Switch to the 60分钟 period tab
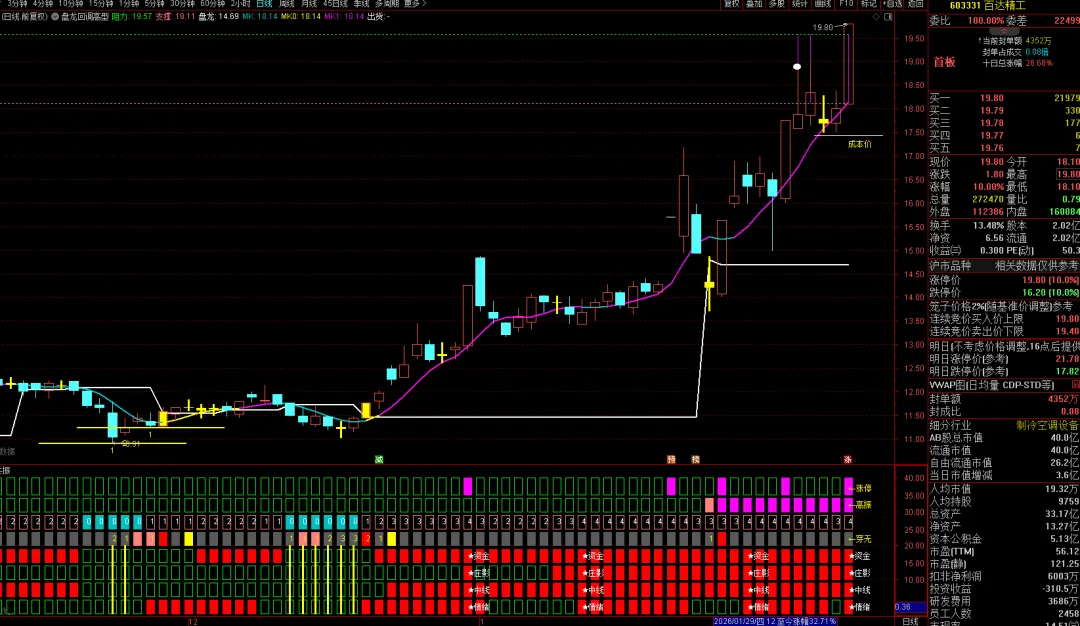This screenshot has height=626, width=1080. 213,3
